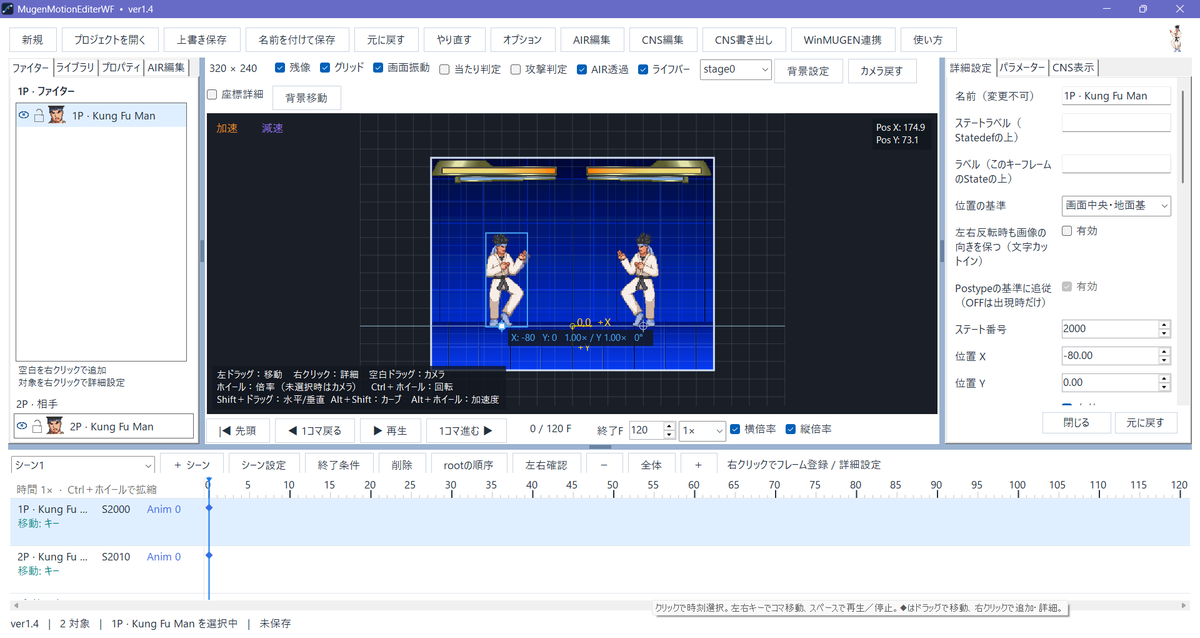Open the 1× playback speed dropdown
The image size is (1200, 638).
[x=701, y=430]
